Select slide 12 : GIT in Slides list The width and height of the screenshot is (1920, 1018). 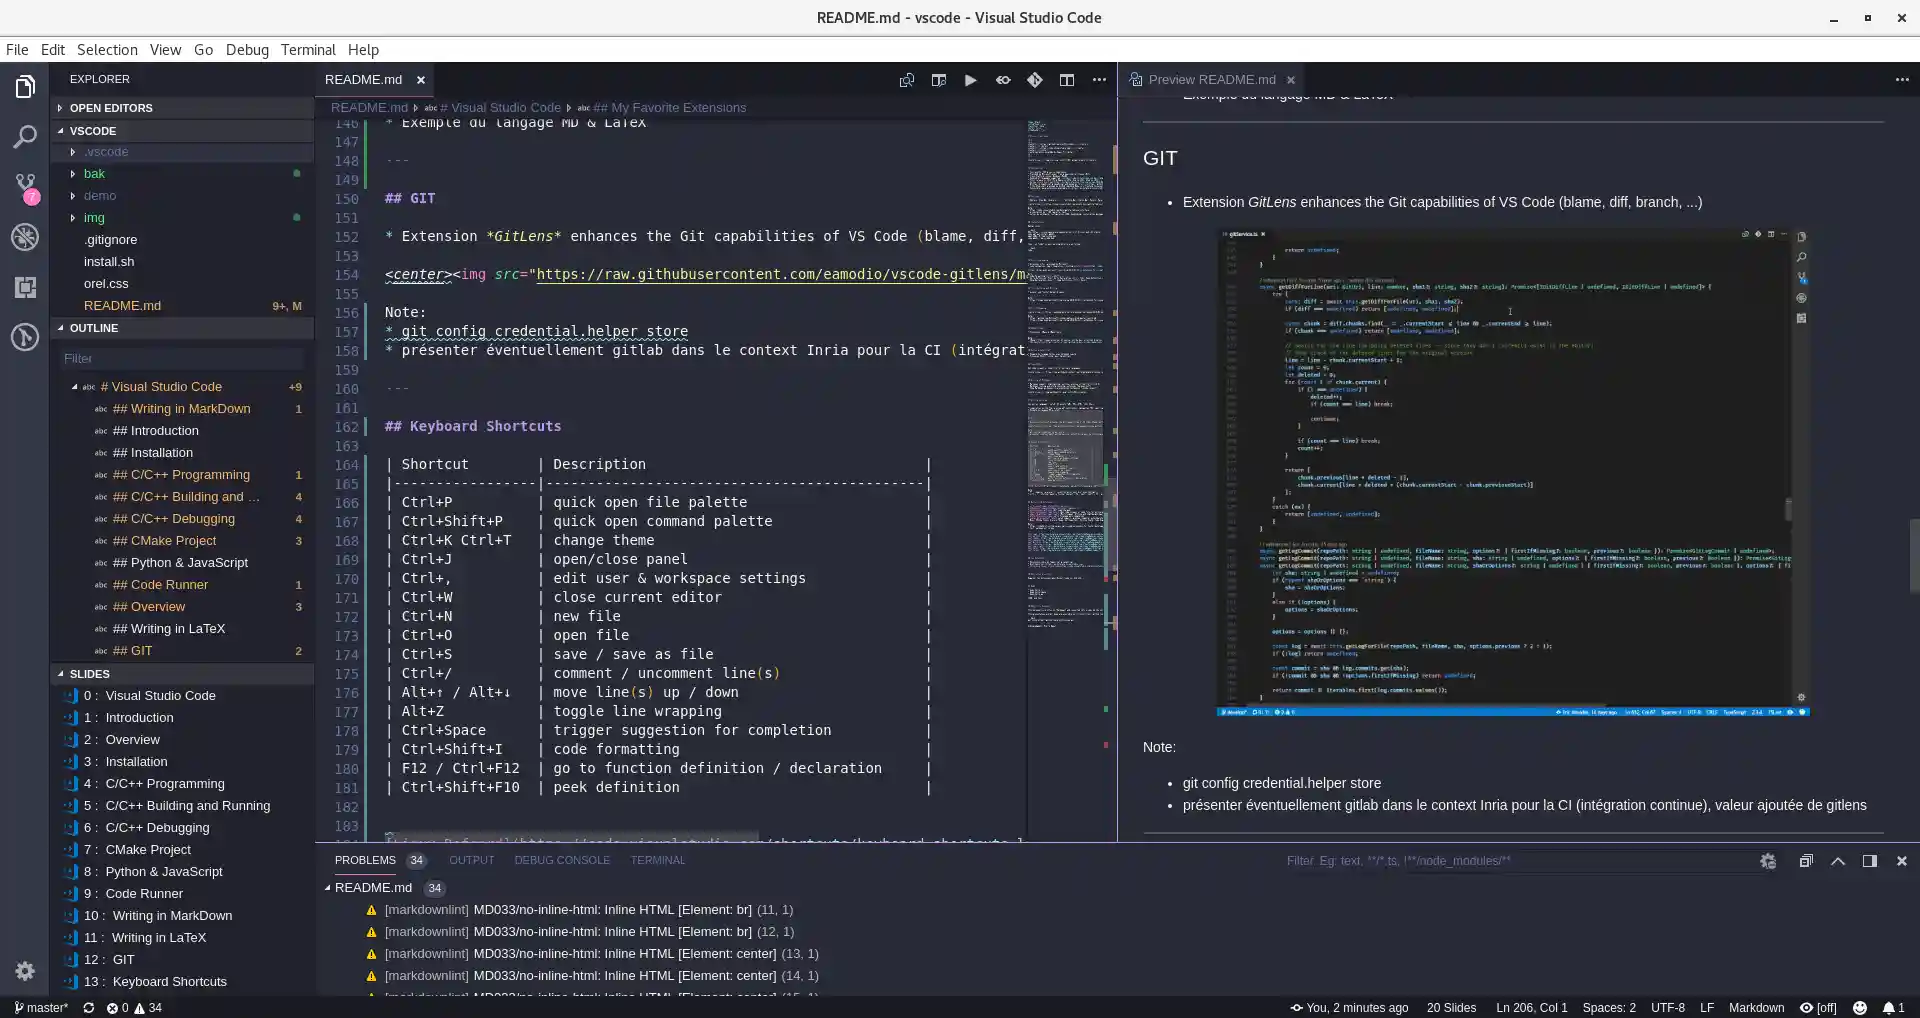tap(122, 960)
